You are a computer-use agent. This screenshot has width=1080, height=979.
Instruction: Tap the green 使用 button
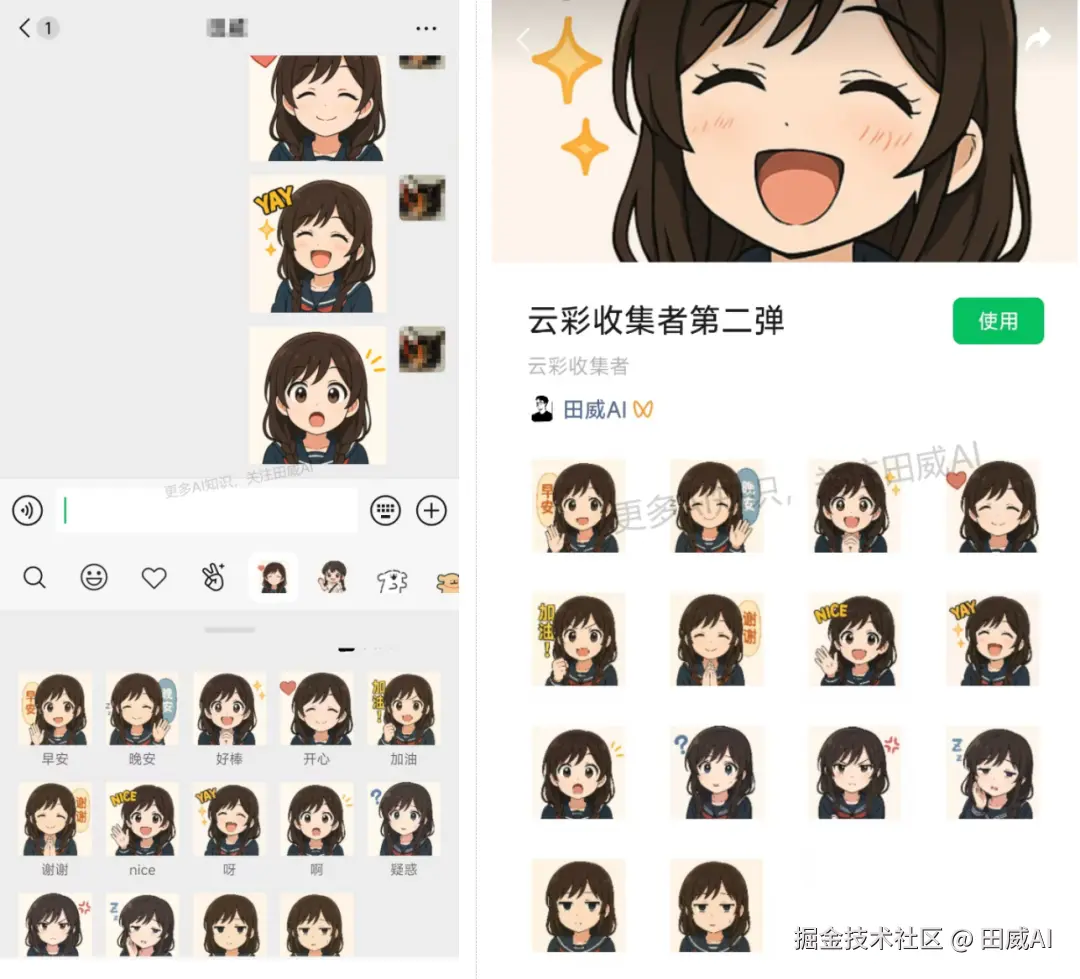(x=998, y=321)
